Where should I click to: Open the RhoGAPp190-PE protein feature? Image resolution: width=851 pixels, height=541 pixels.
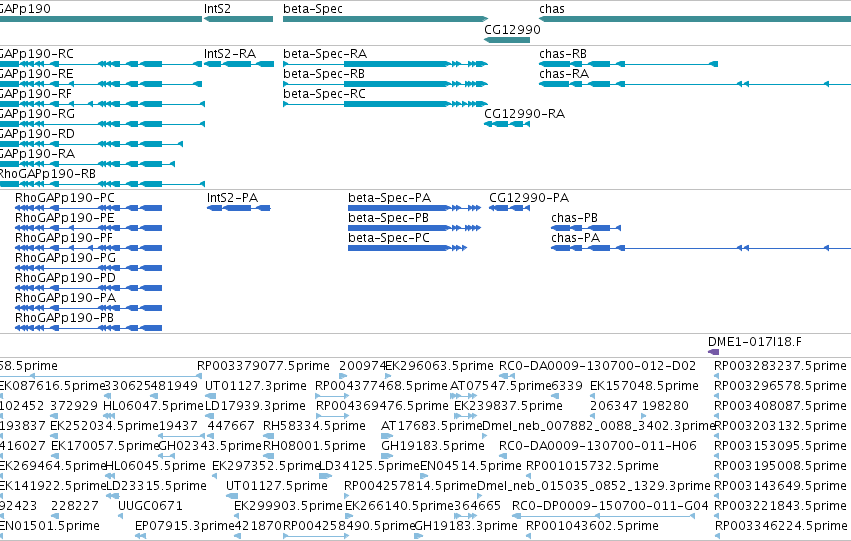[88, 228]
